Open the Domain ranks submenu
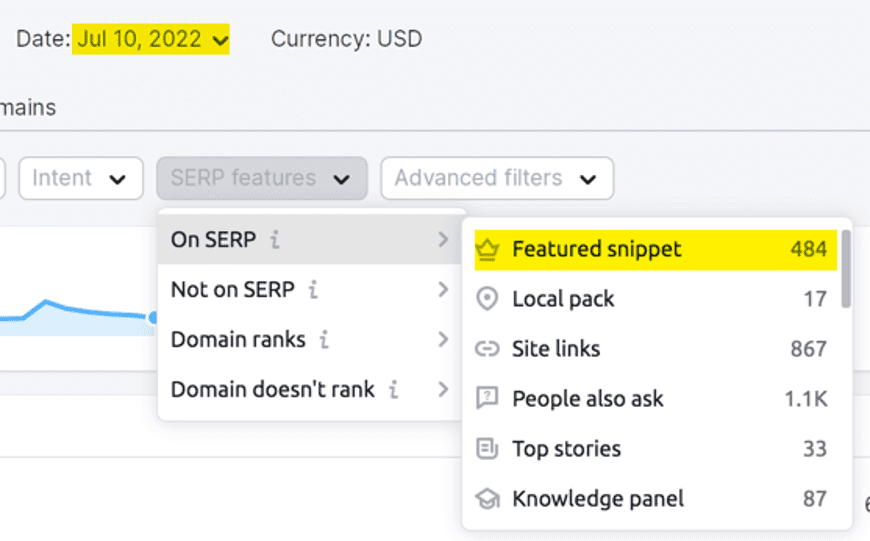870x541 pixels. point(238,340)
